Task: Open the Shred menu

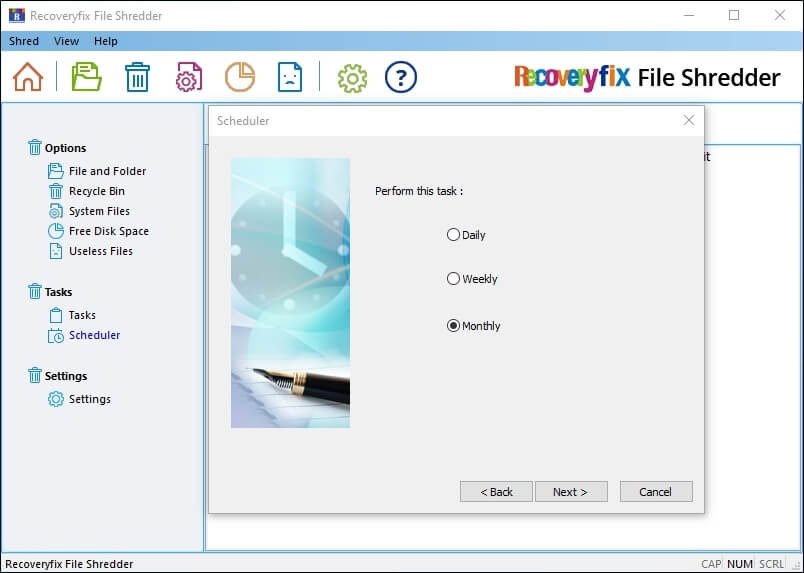Action: pyautogui.click(x=24, y=41)
